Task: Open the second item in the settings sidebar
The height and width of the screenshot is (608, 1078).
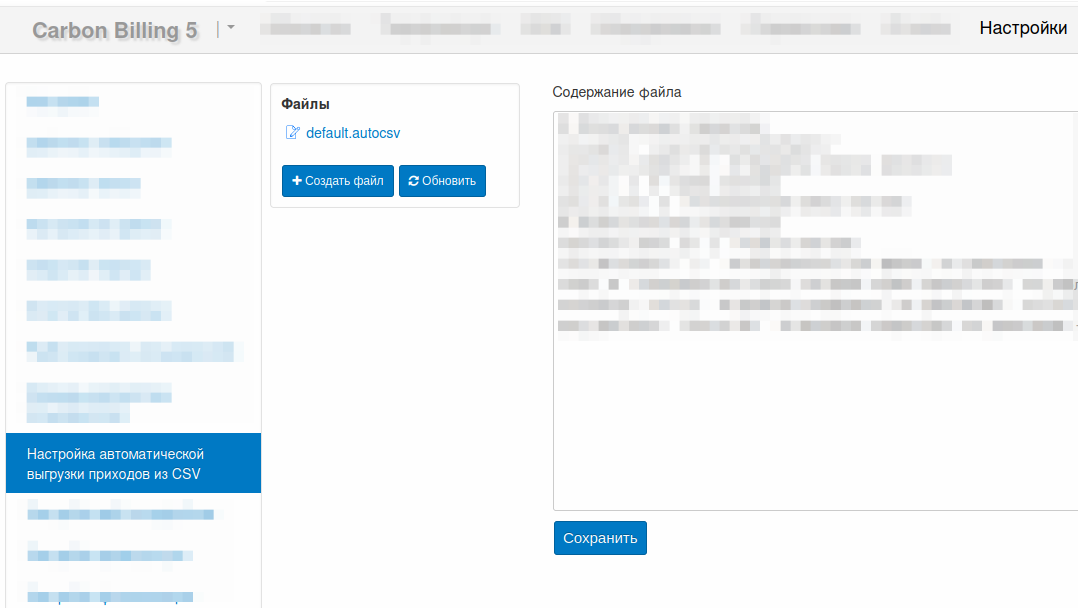Action: [x=99, y=144]
